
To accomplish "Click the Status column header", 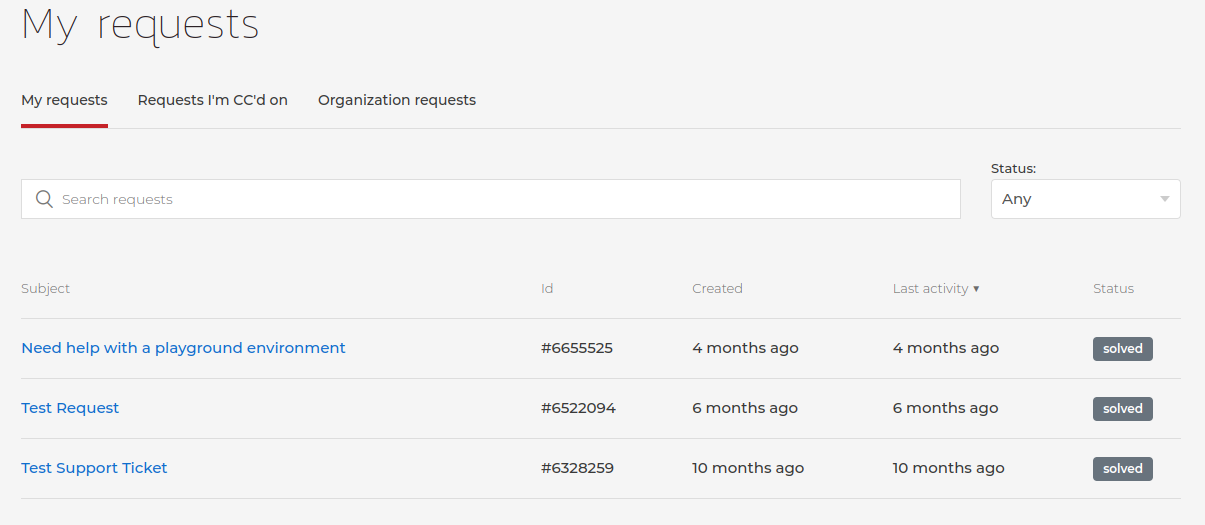I will 1113,288.
